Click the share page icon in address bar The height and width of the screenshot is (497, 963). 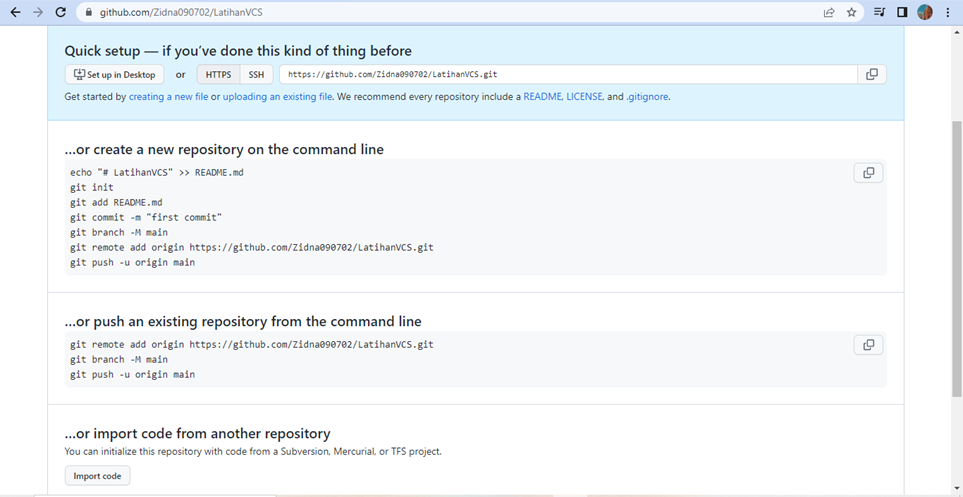pos(829,12)
